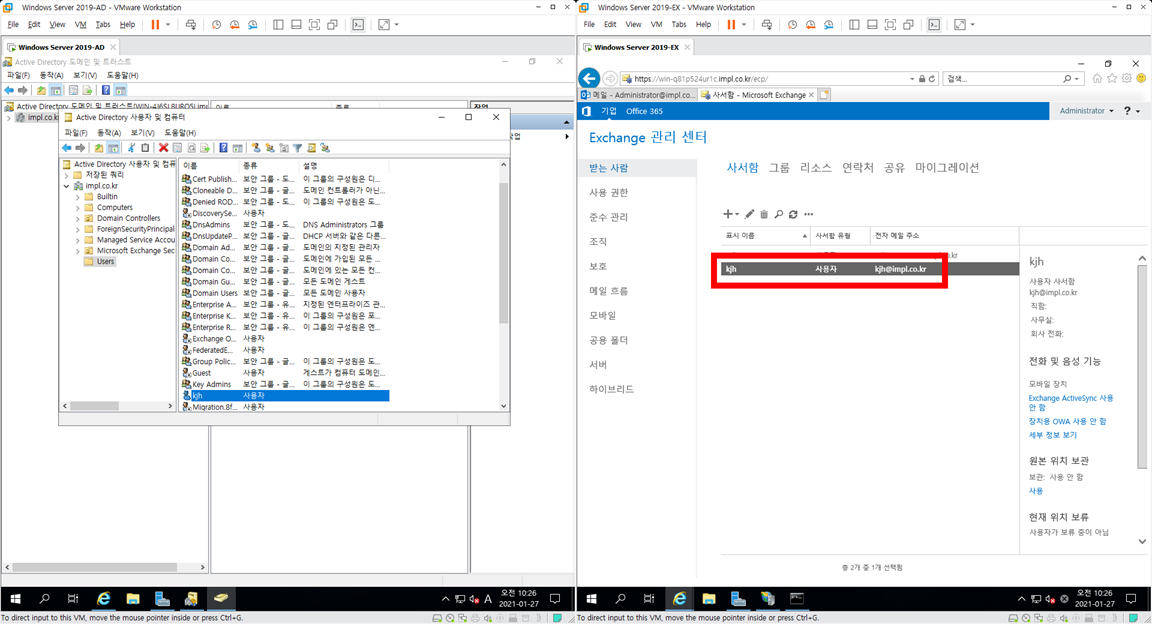
Task: Click the IE favorites star icon
Action: pos(1112,78)
